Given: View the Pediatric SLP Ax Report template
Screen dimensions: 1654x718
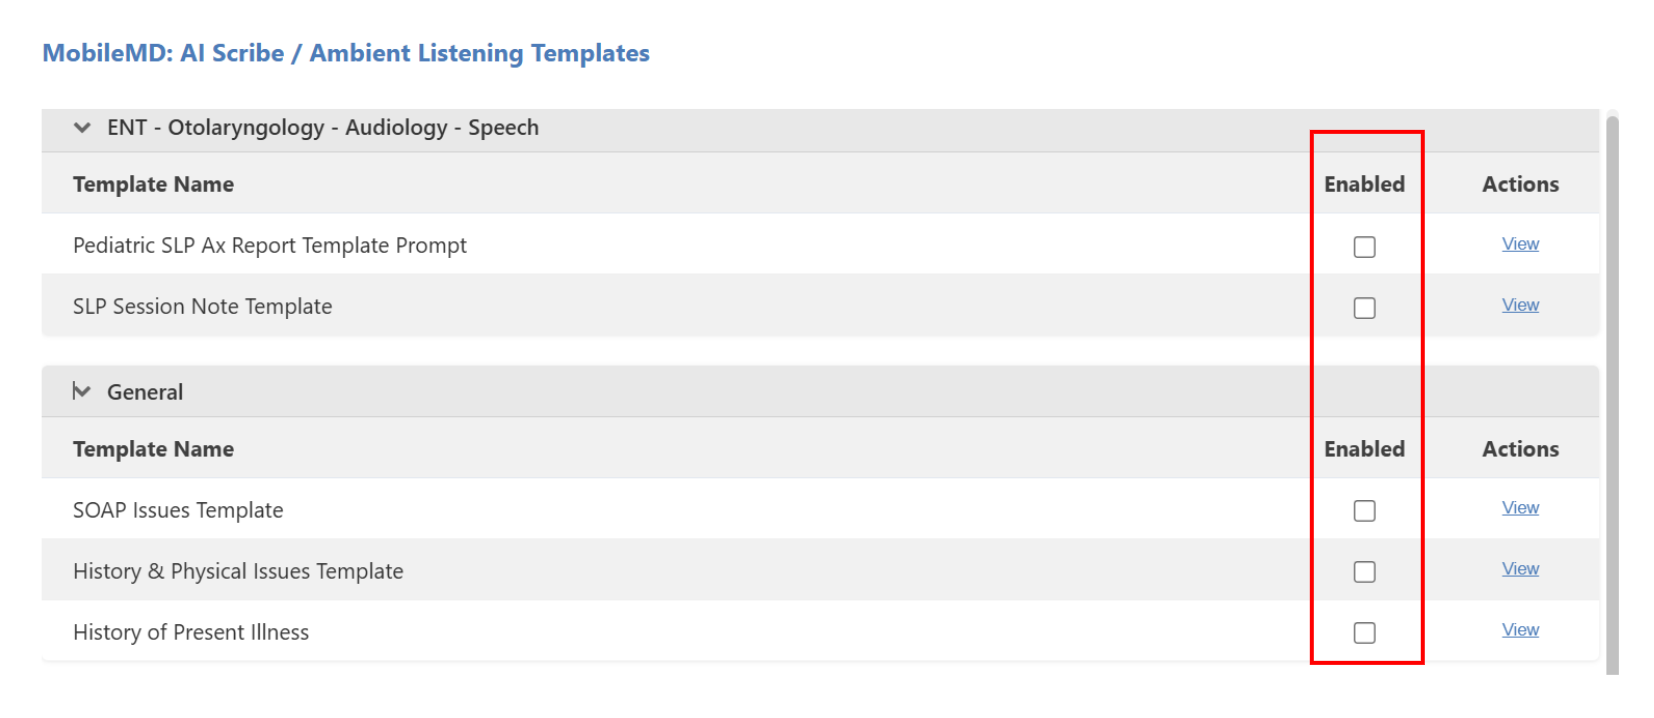Looking at the screenshot, I should [x=1519, y=244].
